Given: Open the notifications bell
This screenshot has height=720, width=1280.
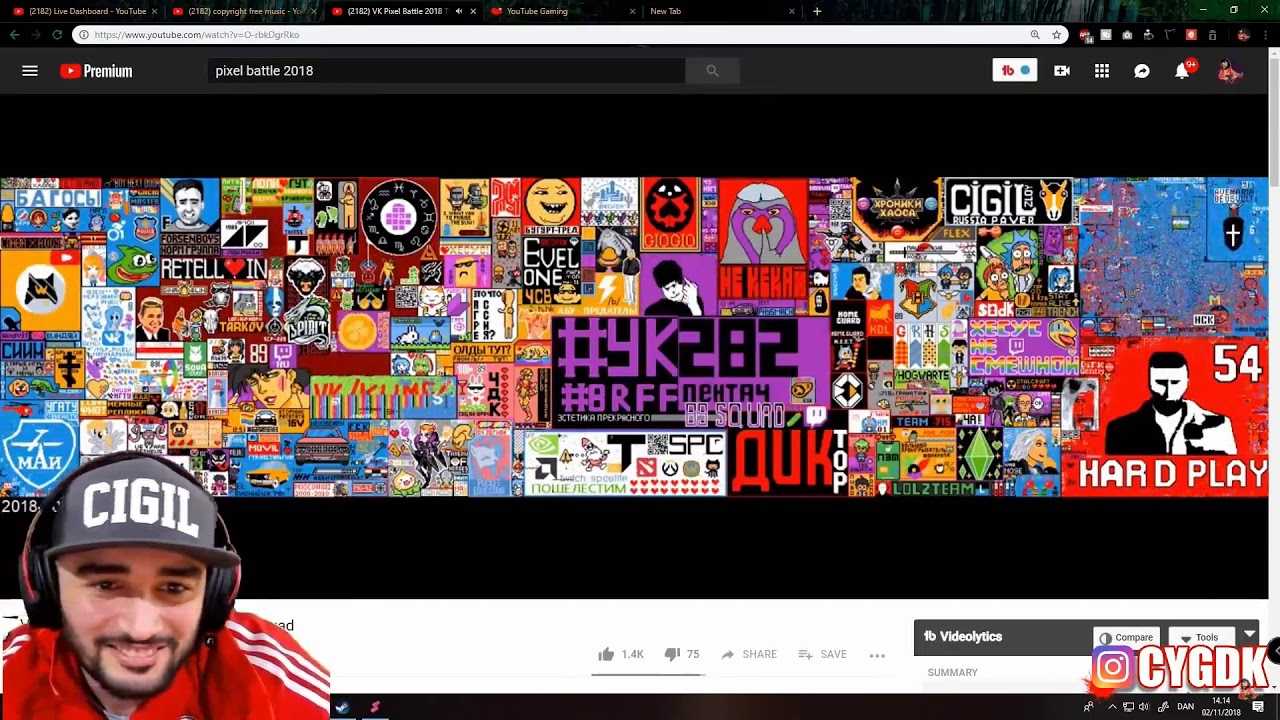Looking at the screenshot, I should pos(1183,71).
